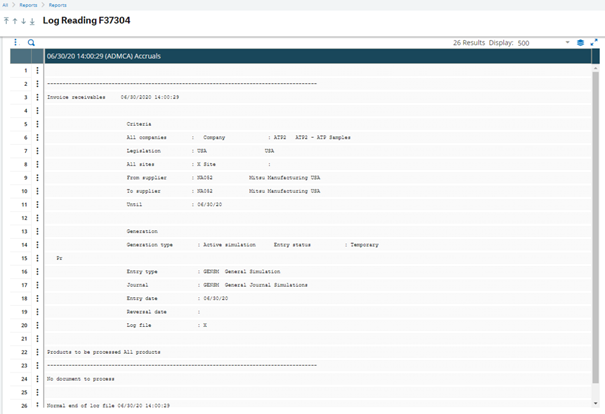
Task: Click the layers stack icon
Action: [580, 43]
